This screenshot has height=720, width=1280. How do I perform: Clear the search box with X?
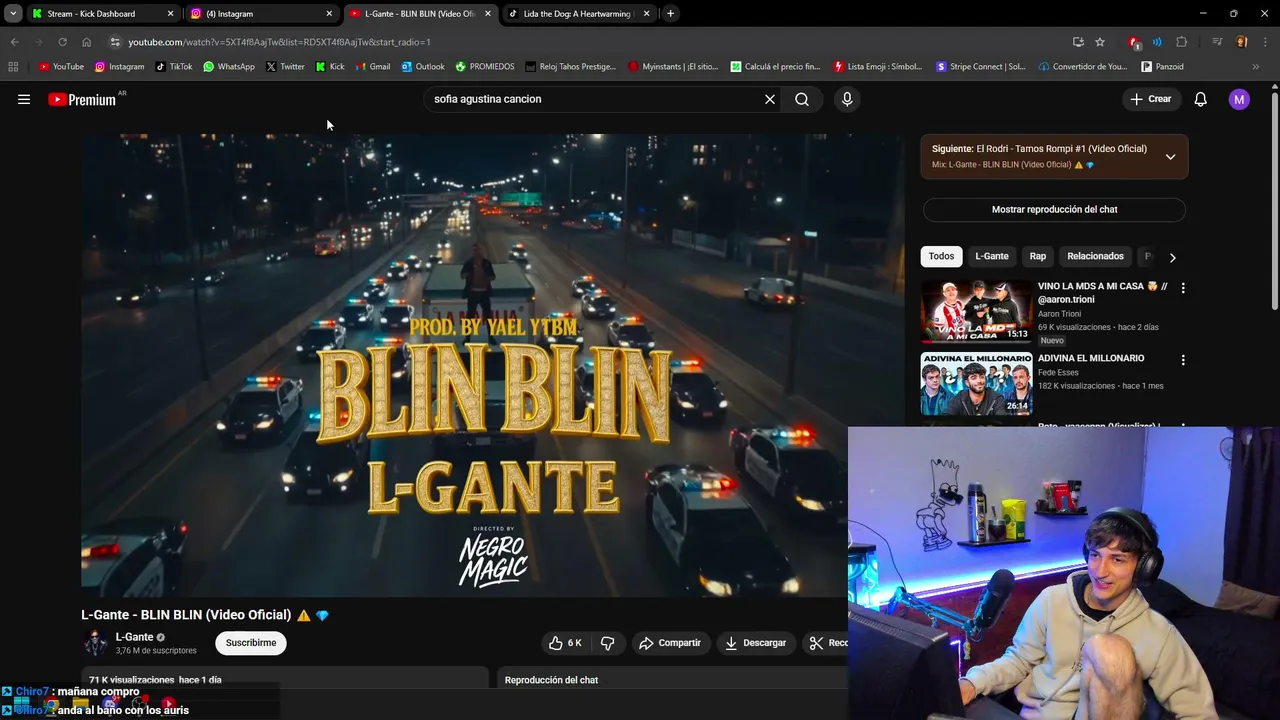point(770,99)
